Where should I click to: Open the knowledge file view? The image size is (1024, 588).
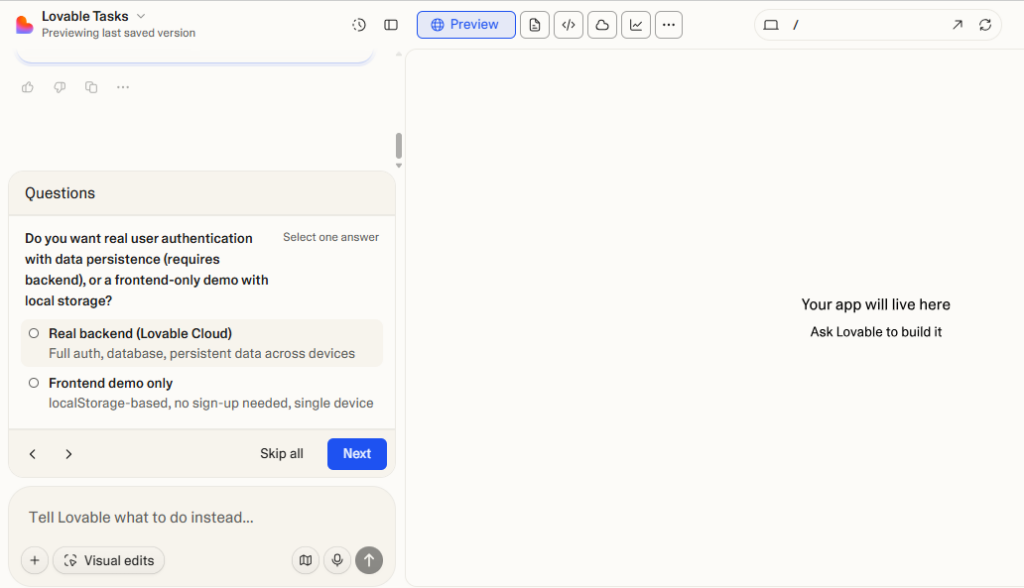[534, 24]
